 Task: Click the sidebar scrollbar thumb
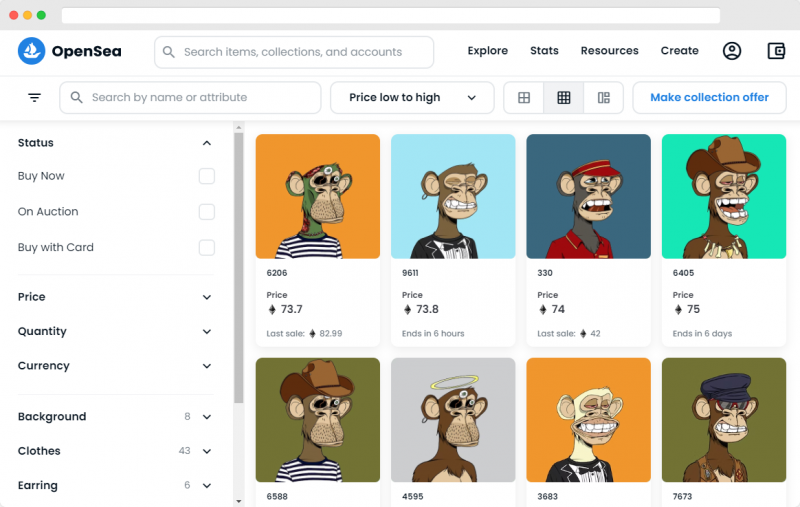[x=239, y=268]
